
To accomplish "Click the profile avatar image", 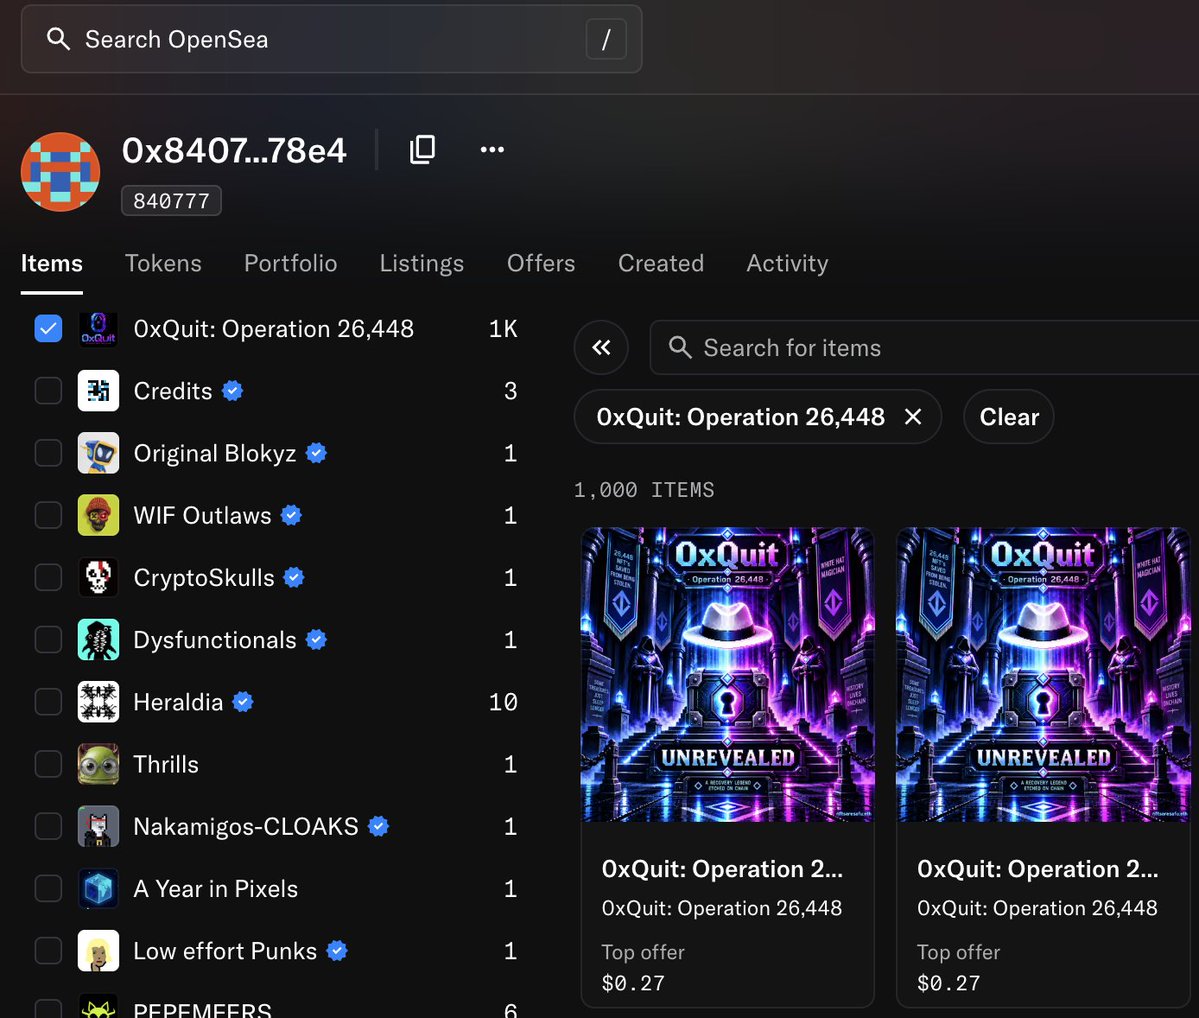I will point(60,171).
